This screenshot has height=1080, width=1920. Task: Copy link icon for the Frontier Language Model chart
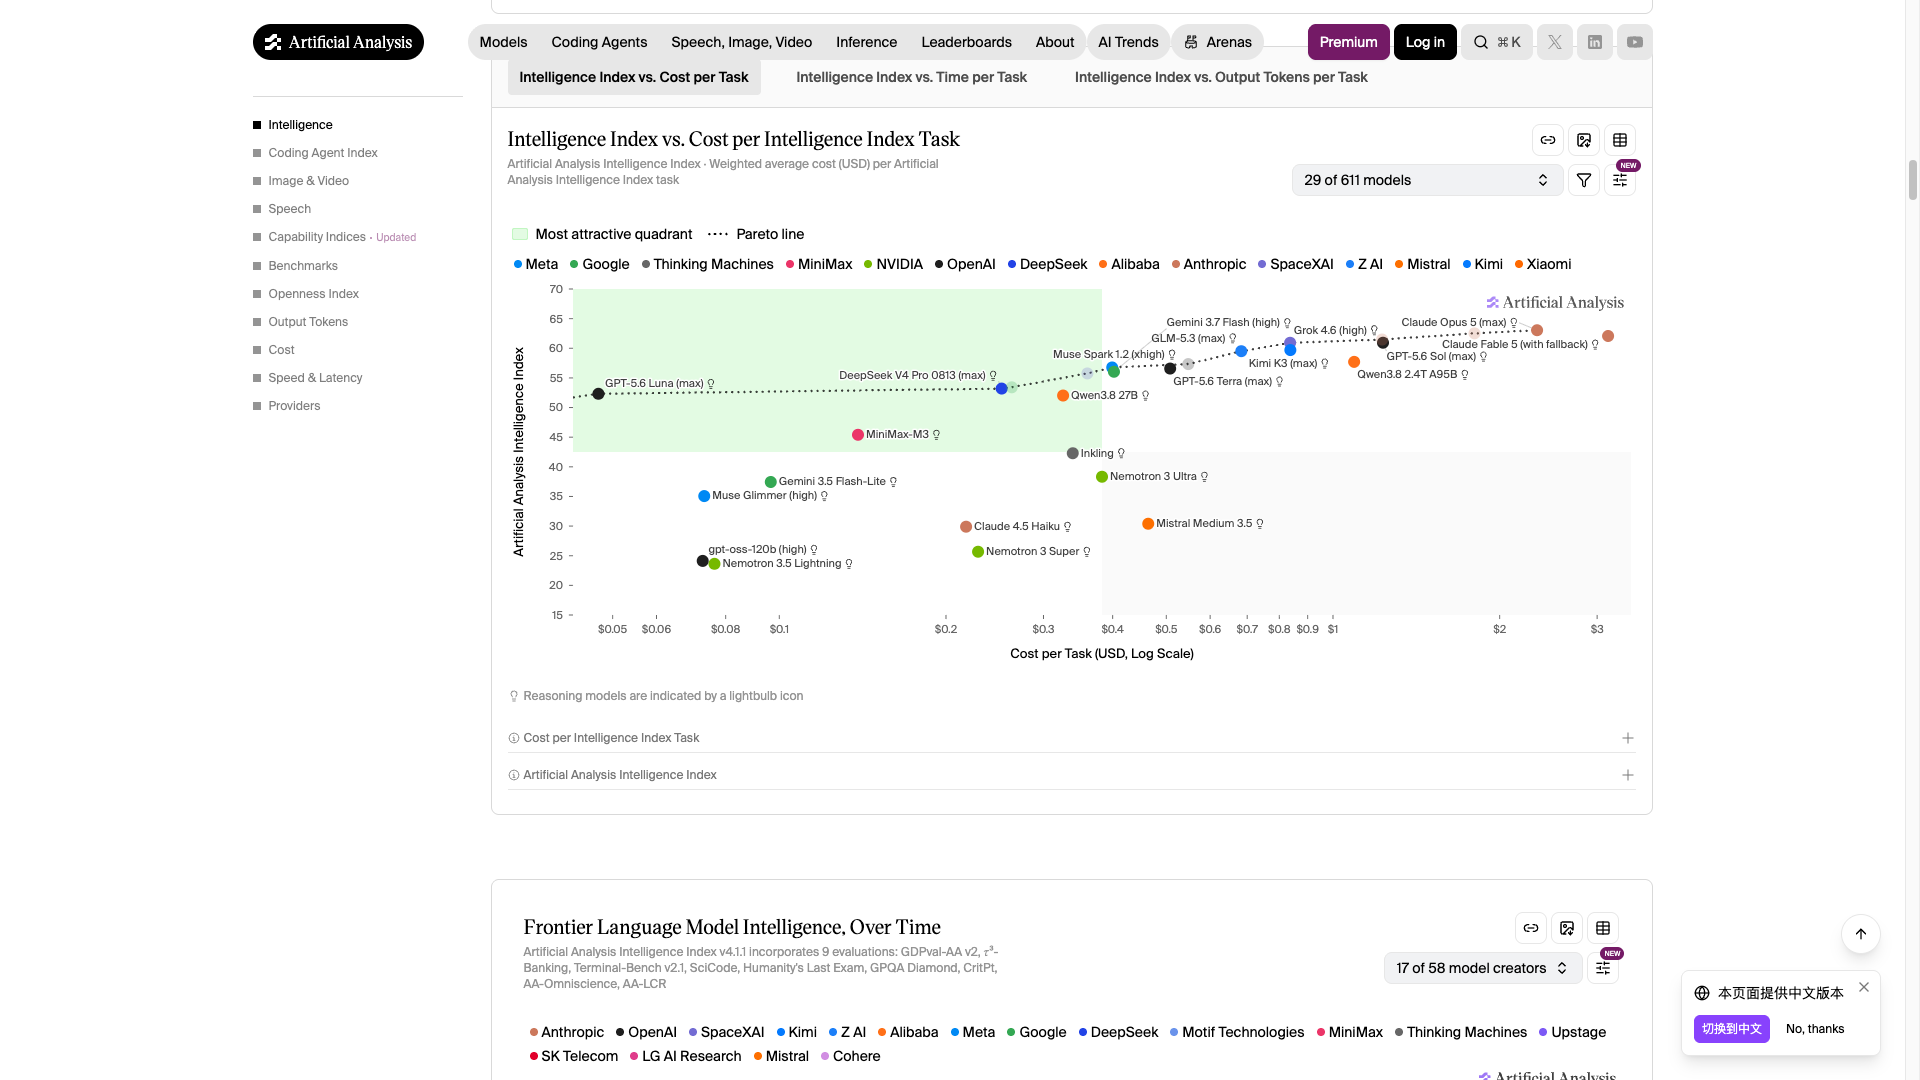point(1531,928)
